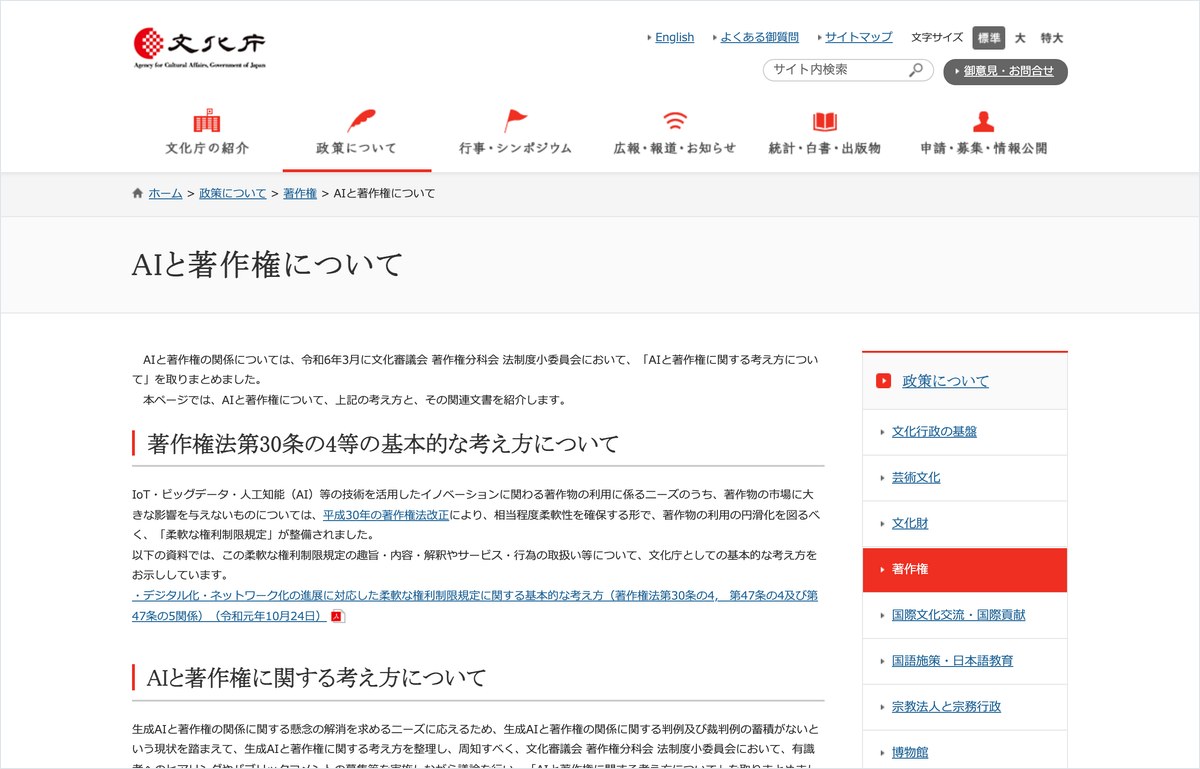Click the 文字サイズ label
The image size is (1200, 769).
click(x=937, y=38)
